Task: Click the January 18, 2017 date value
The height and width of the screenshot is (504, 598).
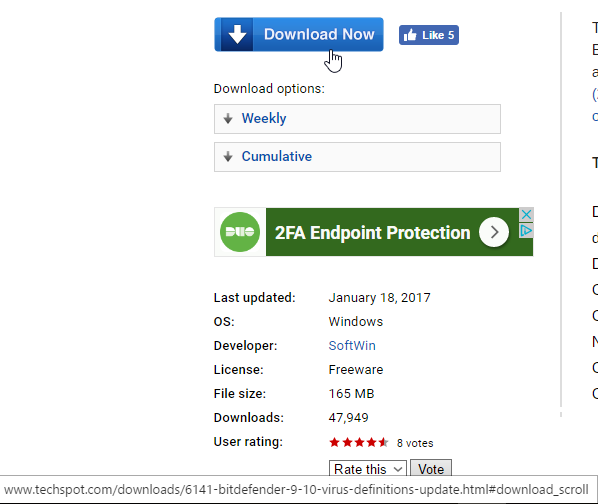Action: point(379,298)
